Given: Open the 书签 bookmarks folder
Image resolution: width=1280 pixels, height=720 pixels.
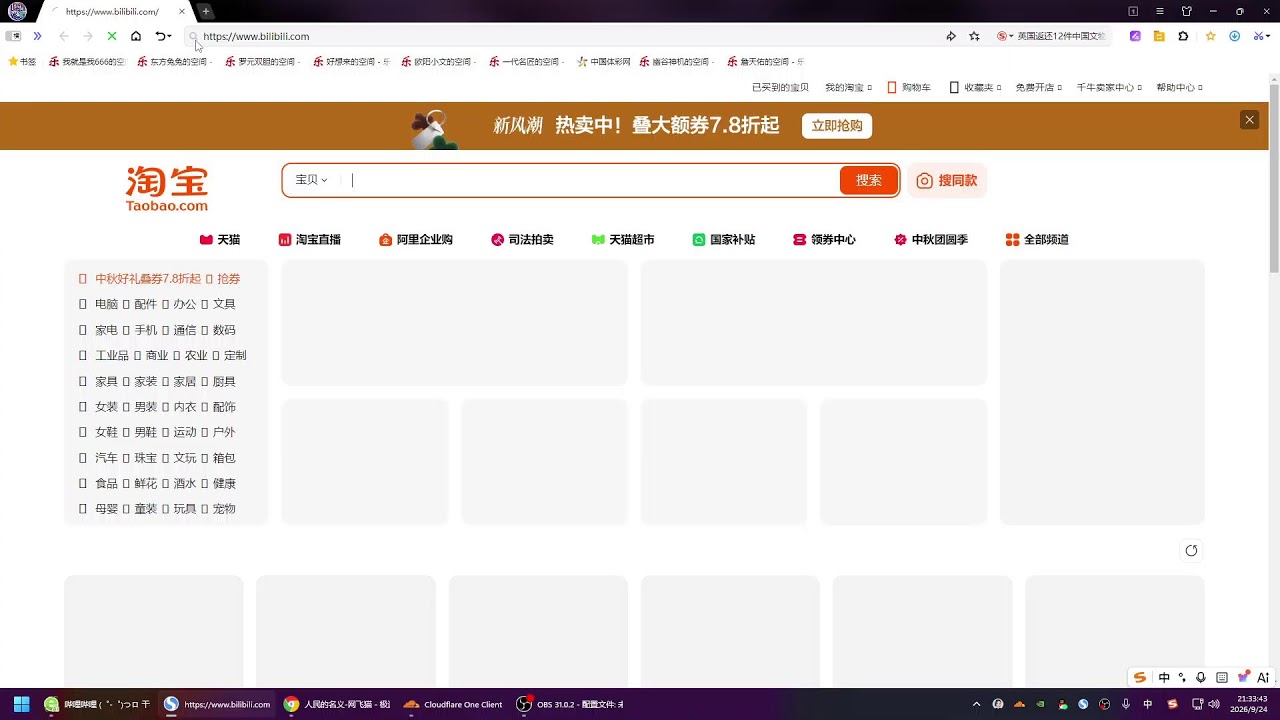Looking at the screenshot, I should (x=22, y=62).
